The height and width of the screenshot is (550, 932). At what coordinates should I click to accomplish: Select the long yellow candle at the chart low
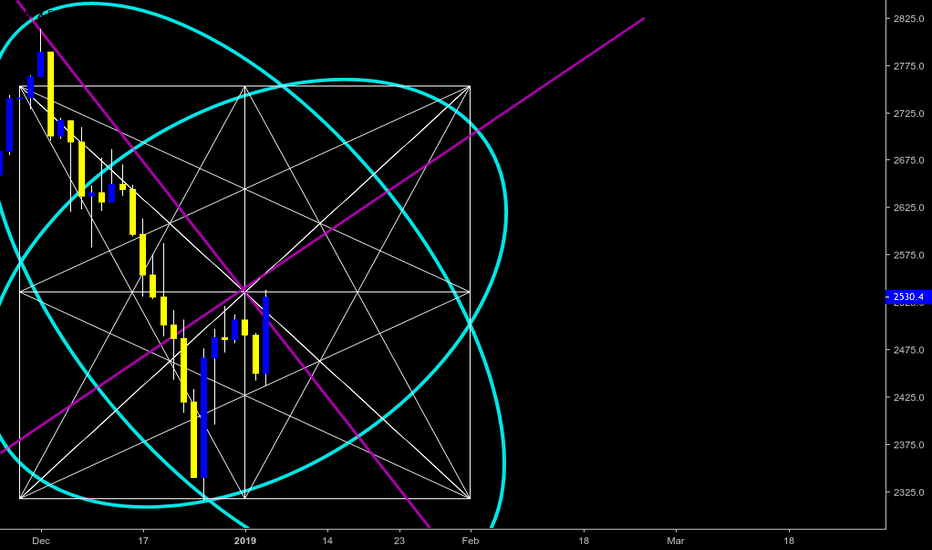(194, 440)
